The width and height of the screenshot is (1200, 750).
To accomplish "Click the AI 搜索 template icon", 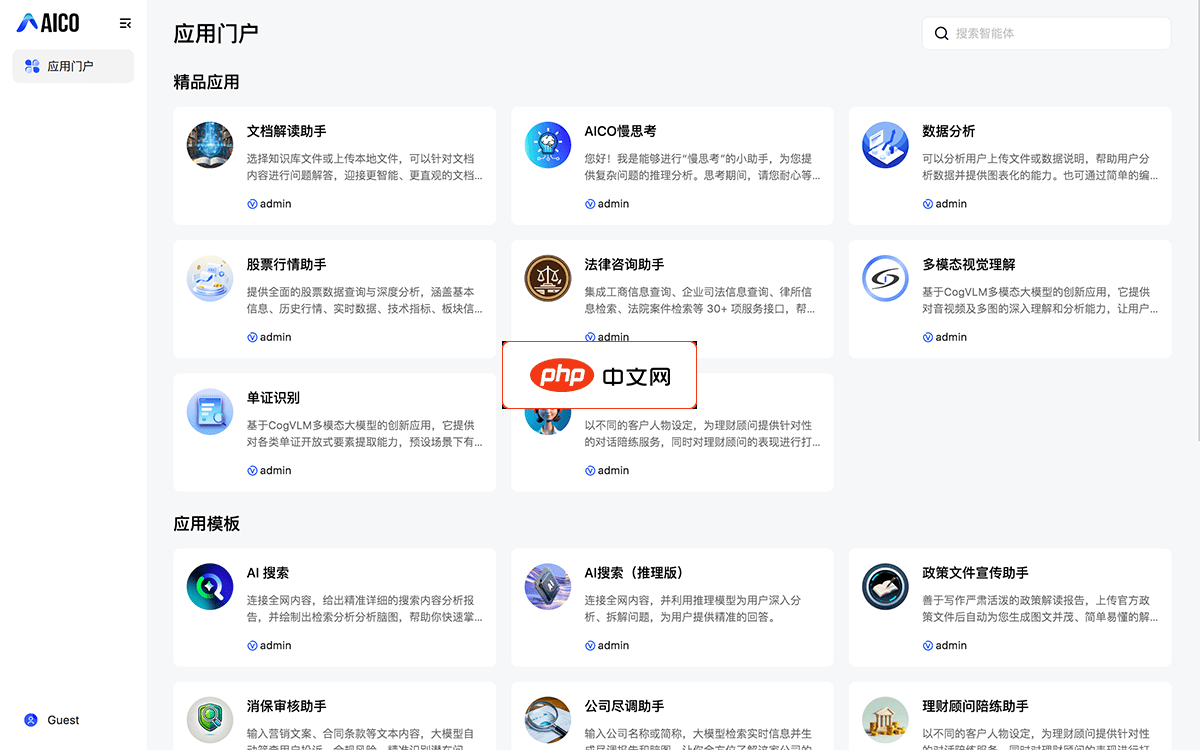I will pyautogui.click(x=210, y=586).
